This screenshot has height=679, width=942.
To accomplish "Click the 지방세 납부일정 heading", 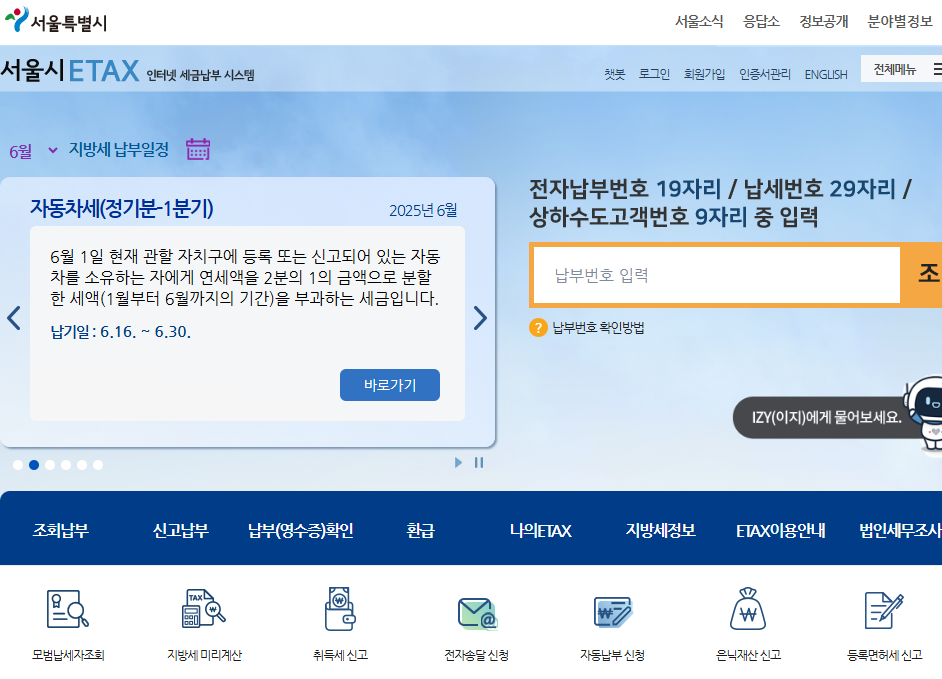I will coord(118,149).
